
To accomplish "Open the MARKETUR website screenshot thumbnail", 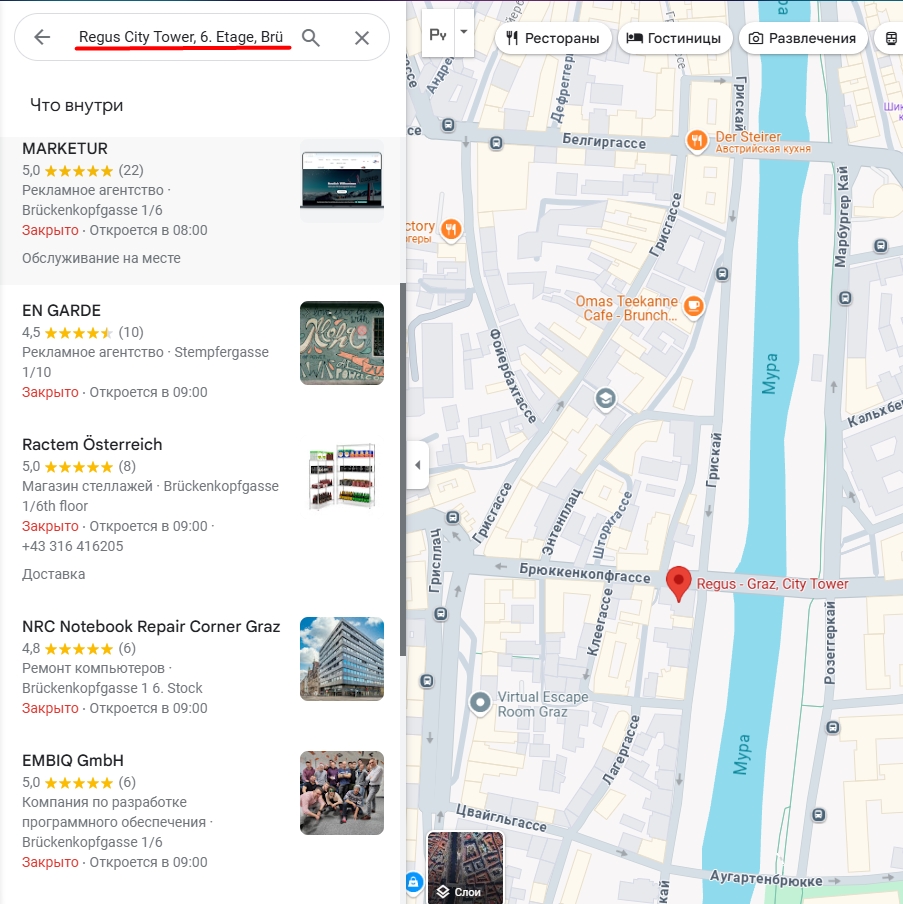I will (342, 181).
